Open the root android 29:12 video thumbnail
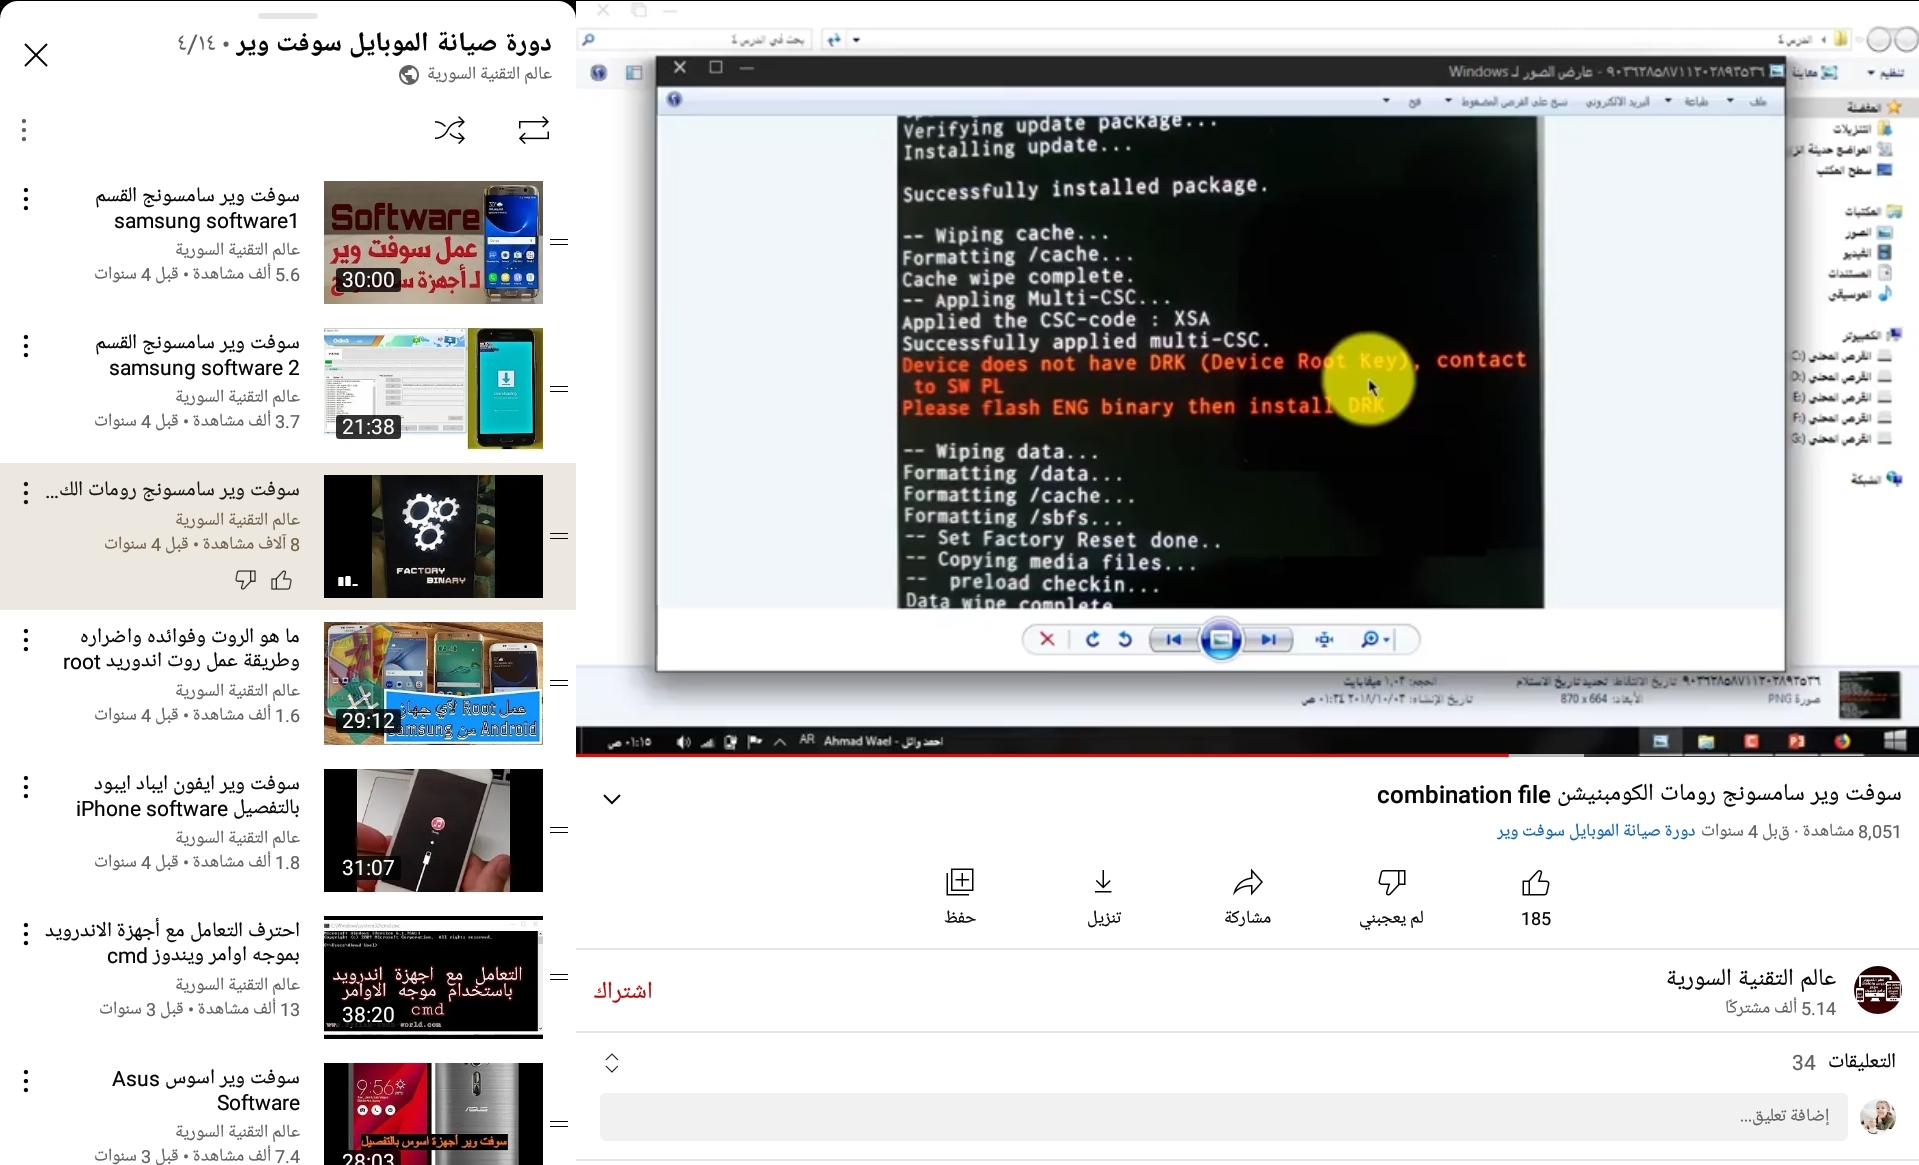This screenshot has width=1919, height=1165. tap(433, 683)
